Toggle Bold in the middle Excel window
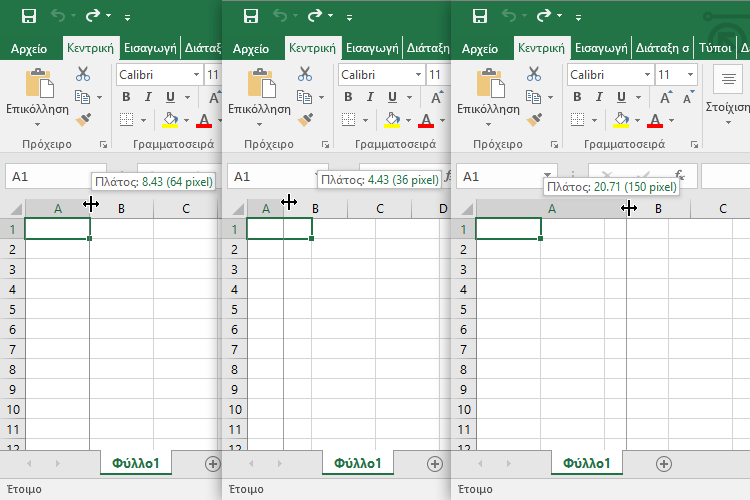Screen dimensions: 750x500 (348, 97)
